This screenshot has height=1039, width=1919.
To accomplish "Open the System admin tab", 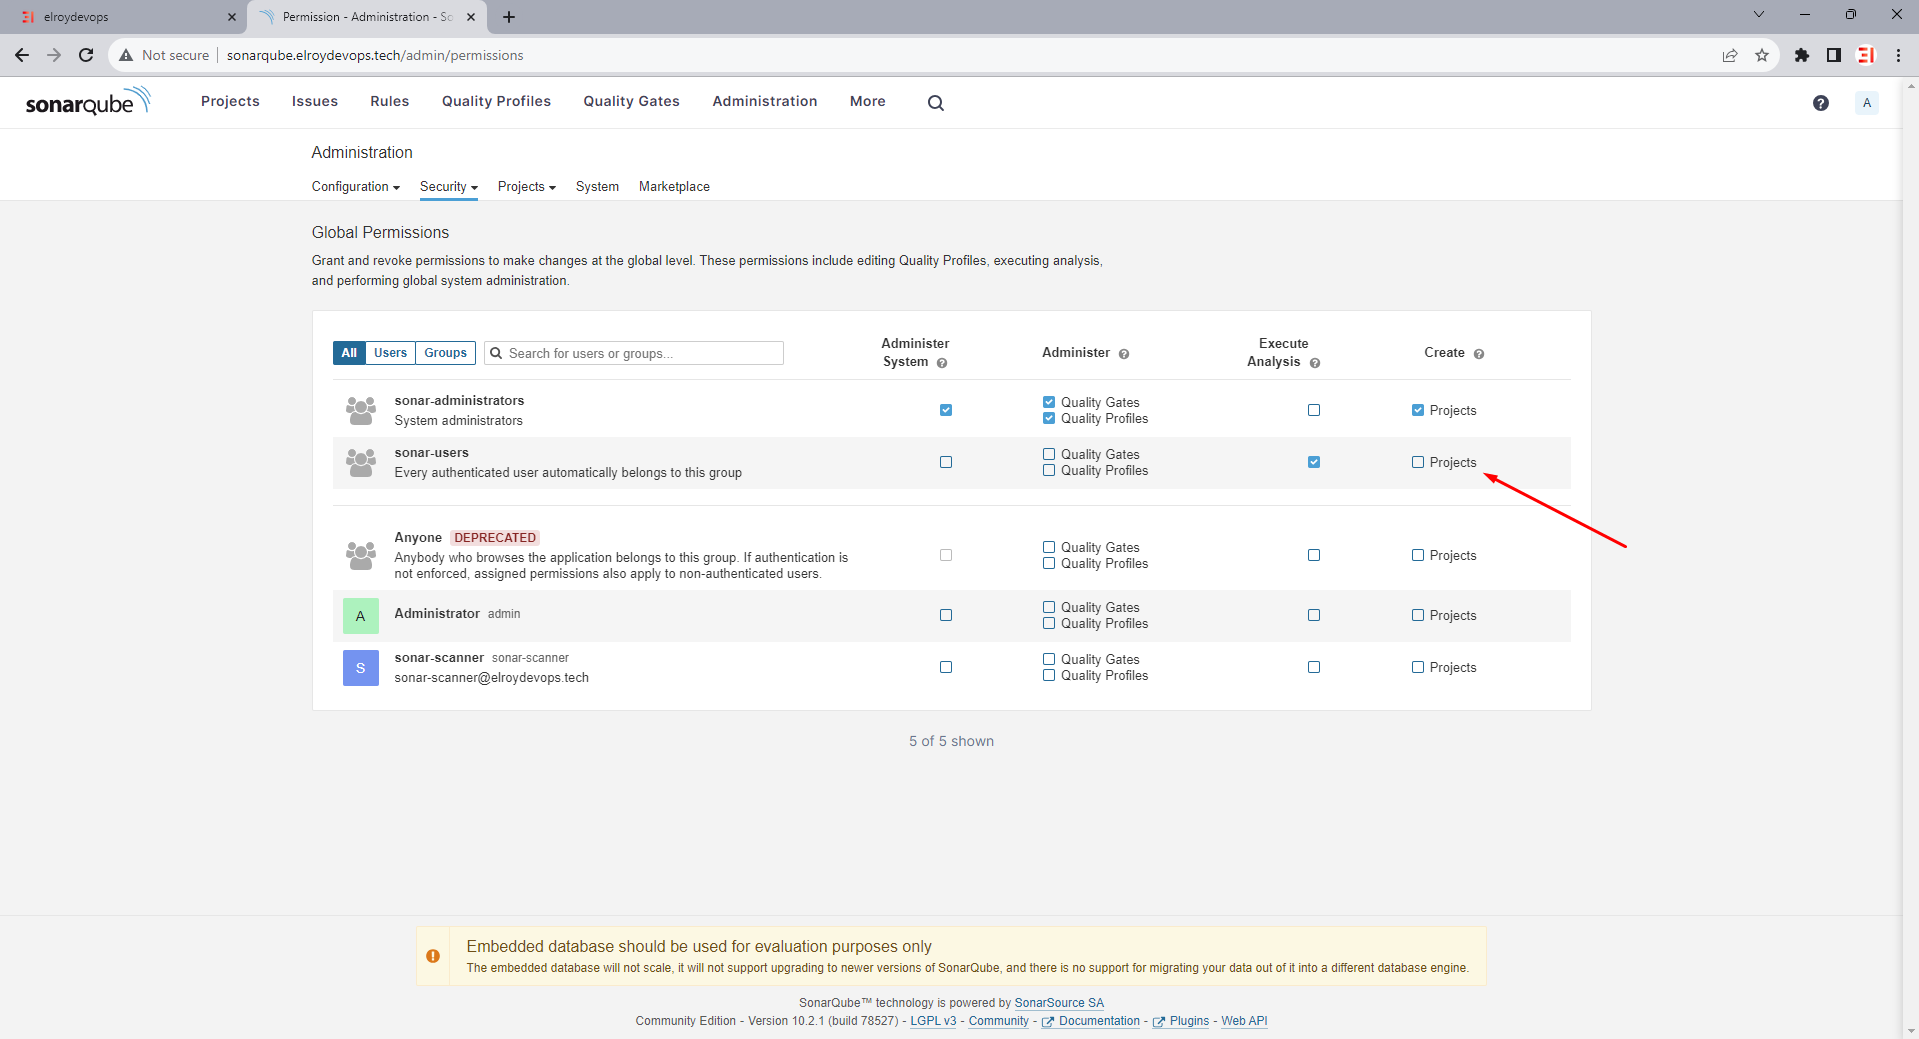I will coord(597,187).
